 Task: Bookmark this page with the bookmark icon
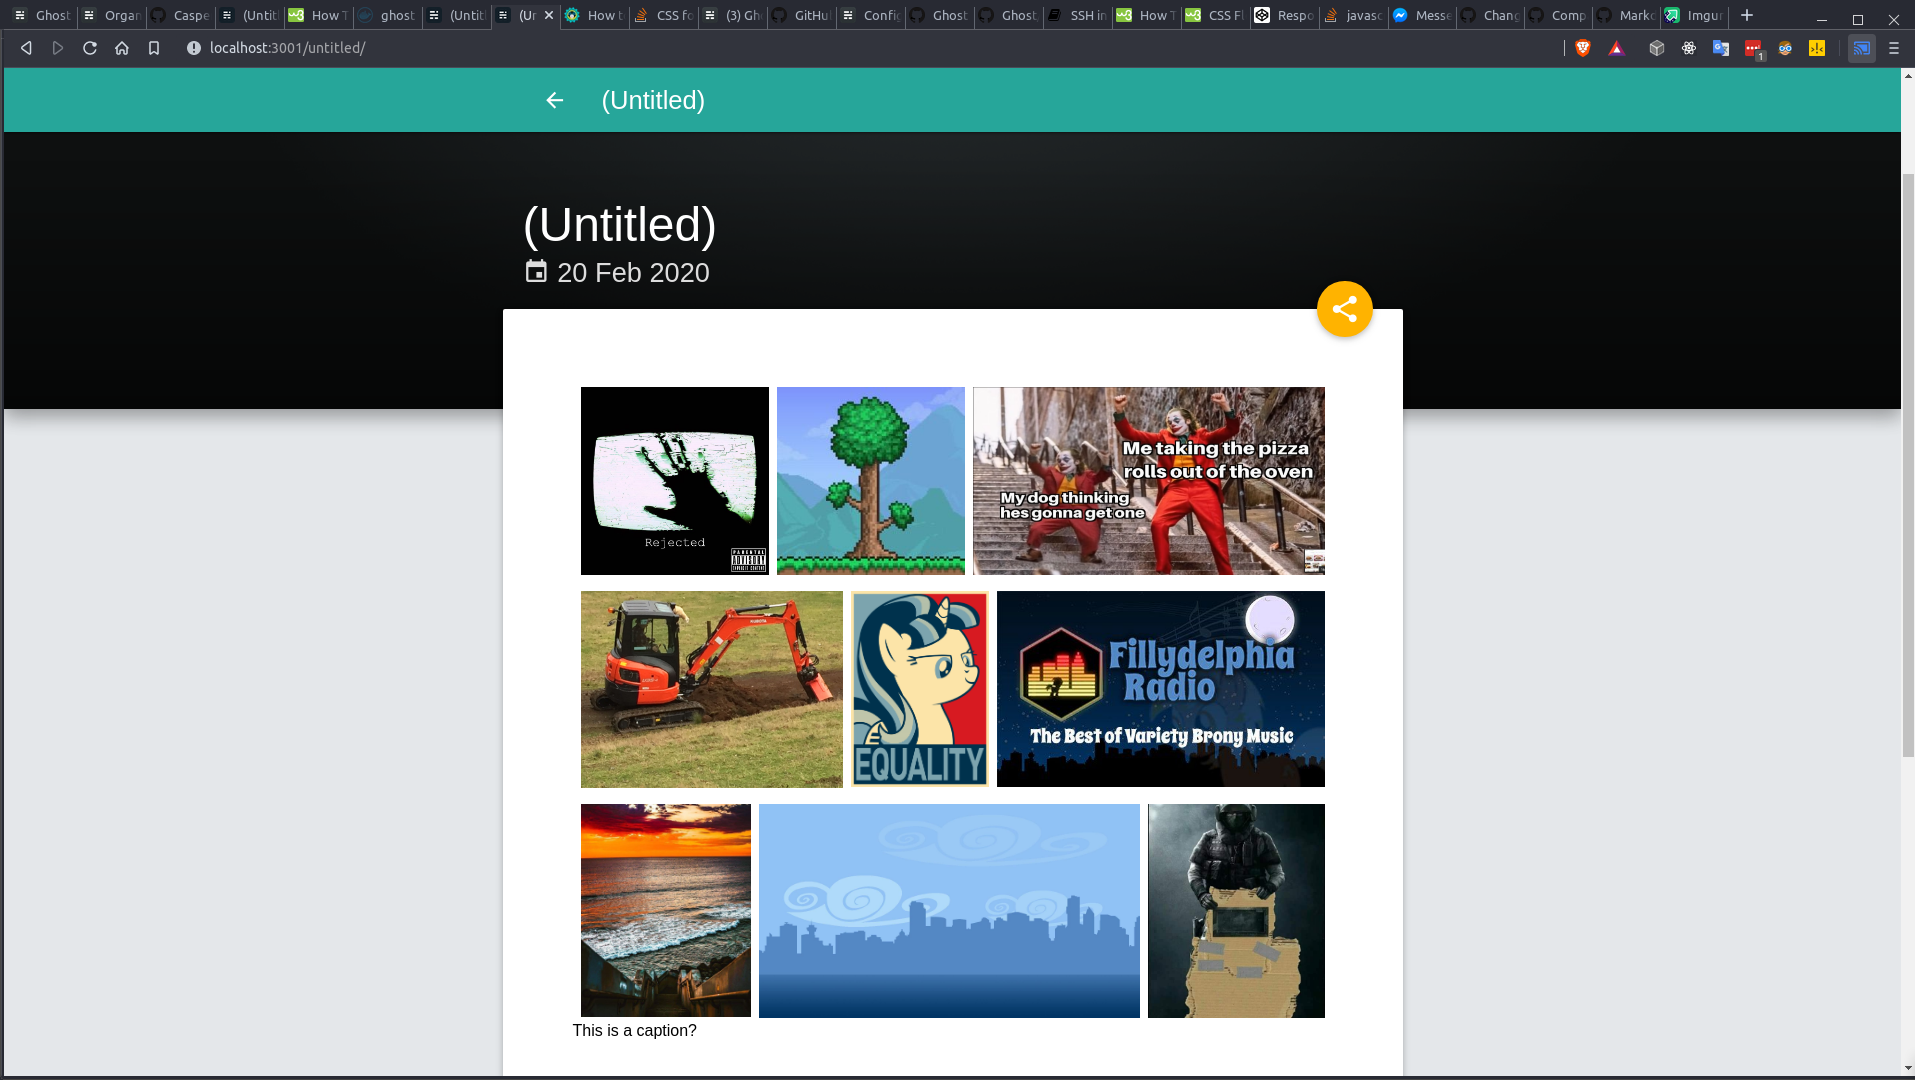tap(154, 48)
